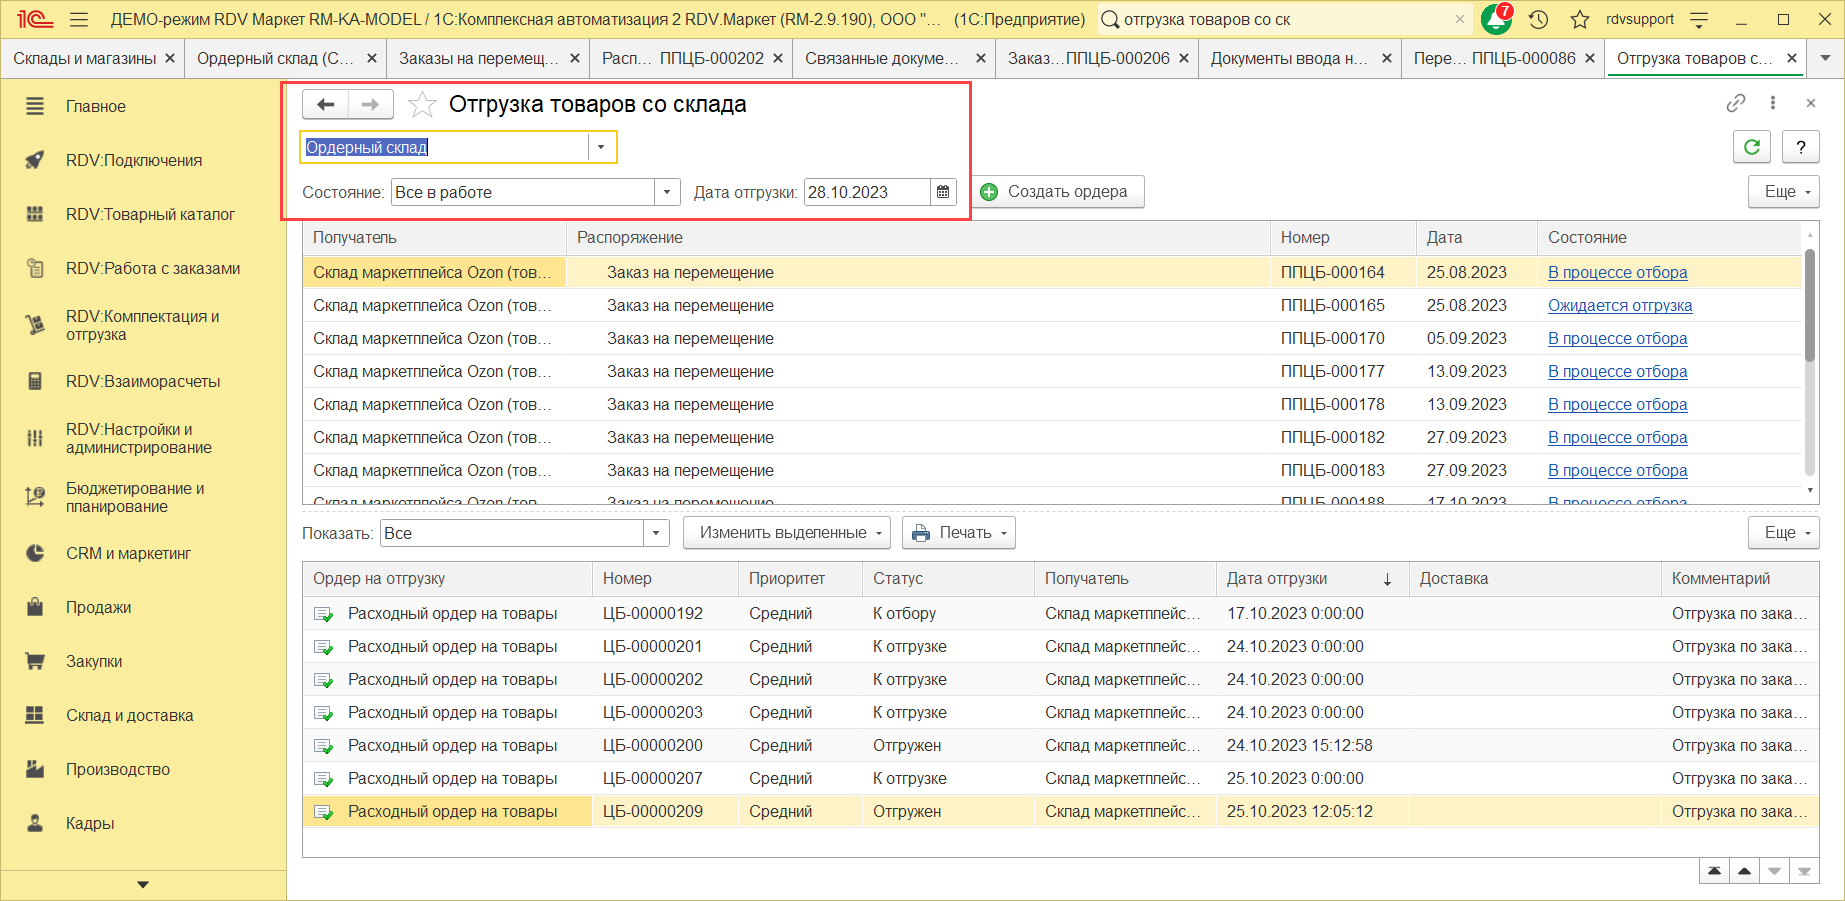Viewport: 1845px width, 901px height.
Task: Add form to favorites with star icon
Action: pyautogui.click(x=422, y=105)
